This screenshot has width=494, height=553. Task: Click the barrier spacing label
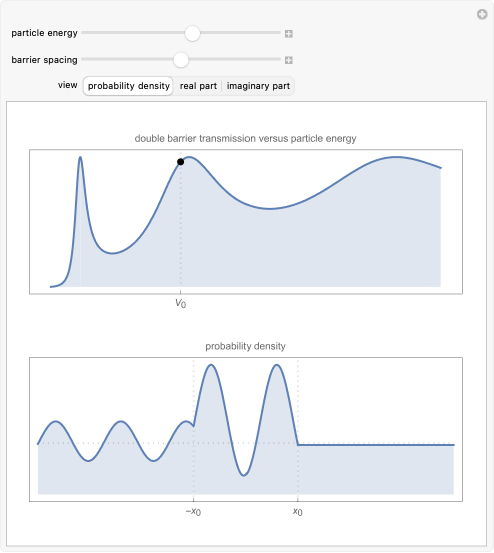pos(44,60)
